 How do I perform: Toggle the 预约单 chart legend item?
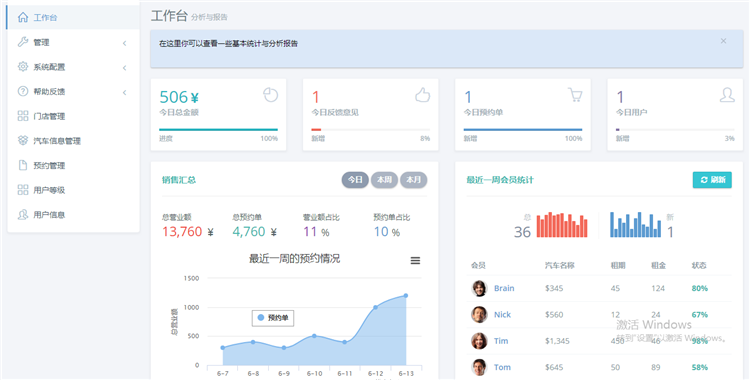pos(273,318)
